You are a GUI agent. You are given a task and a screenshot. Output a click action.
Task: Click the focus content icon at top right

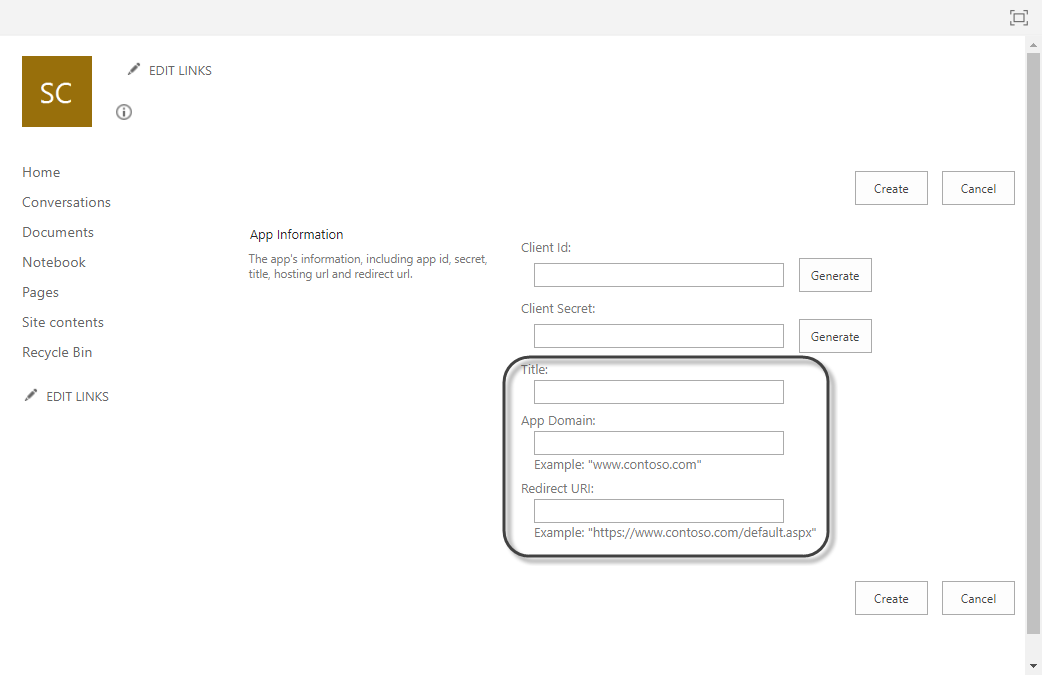(x=1018, y=18)
